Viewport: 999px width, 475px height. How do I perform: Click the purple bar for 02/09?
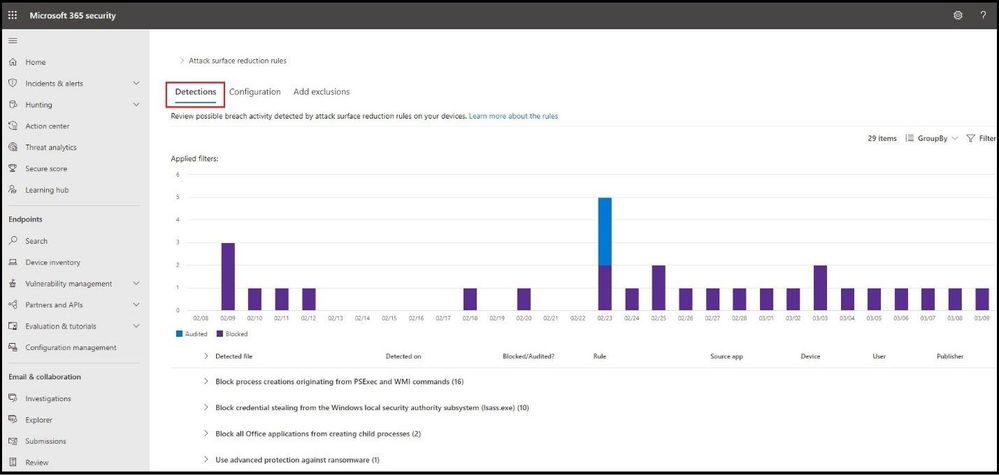(x=228, y=276)
